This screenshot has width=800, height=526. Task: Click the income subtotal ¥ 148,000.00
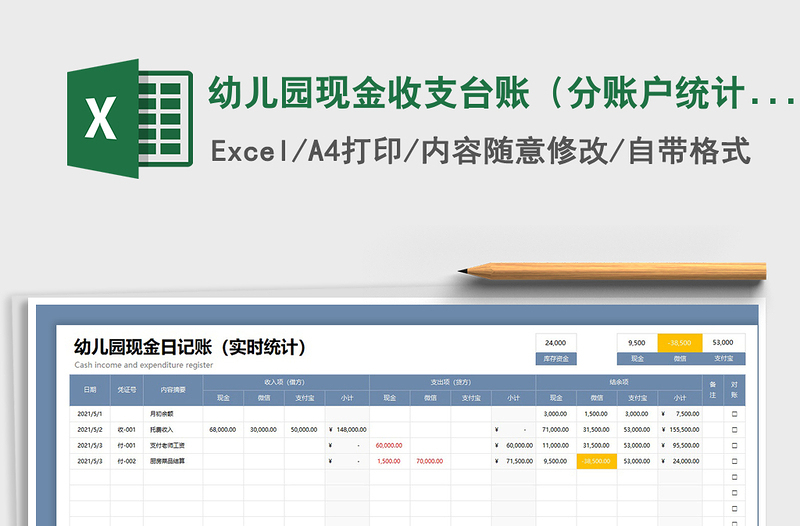coord(347,430)
